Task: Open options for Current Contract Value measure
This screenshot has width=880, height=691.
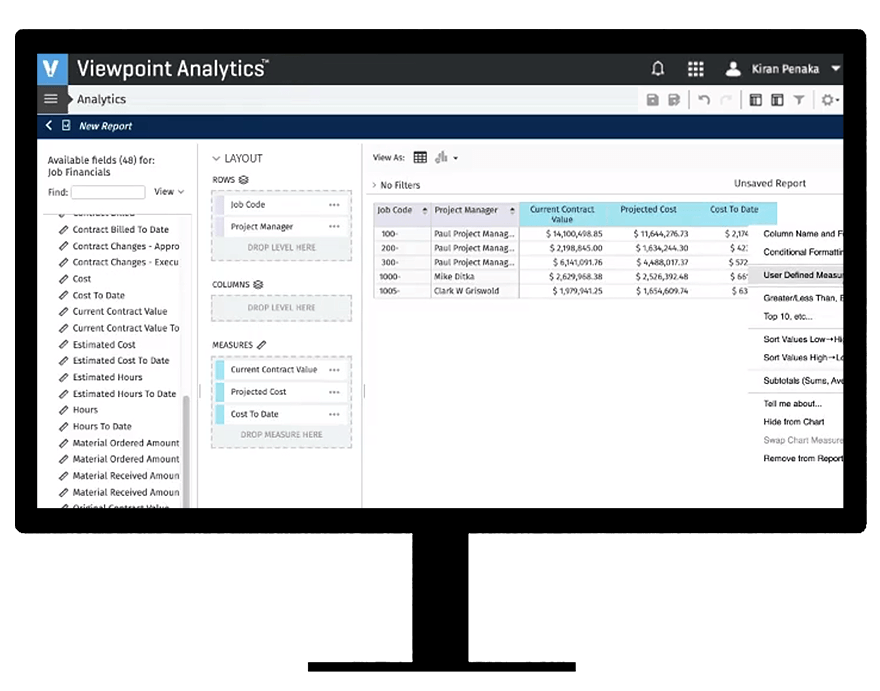Action: pos(334,369)
